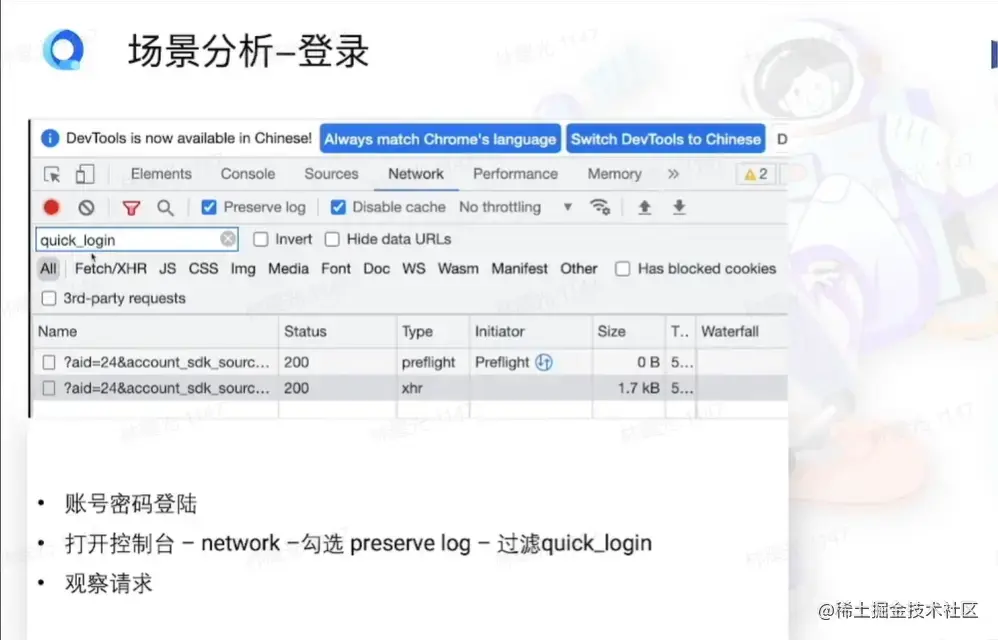Switch to the Console tab

tap(247, 173)
